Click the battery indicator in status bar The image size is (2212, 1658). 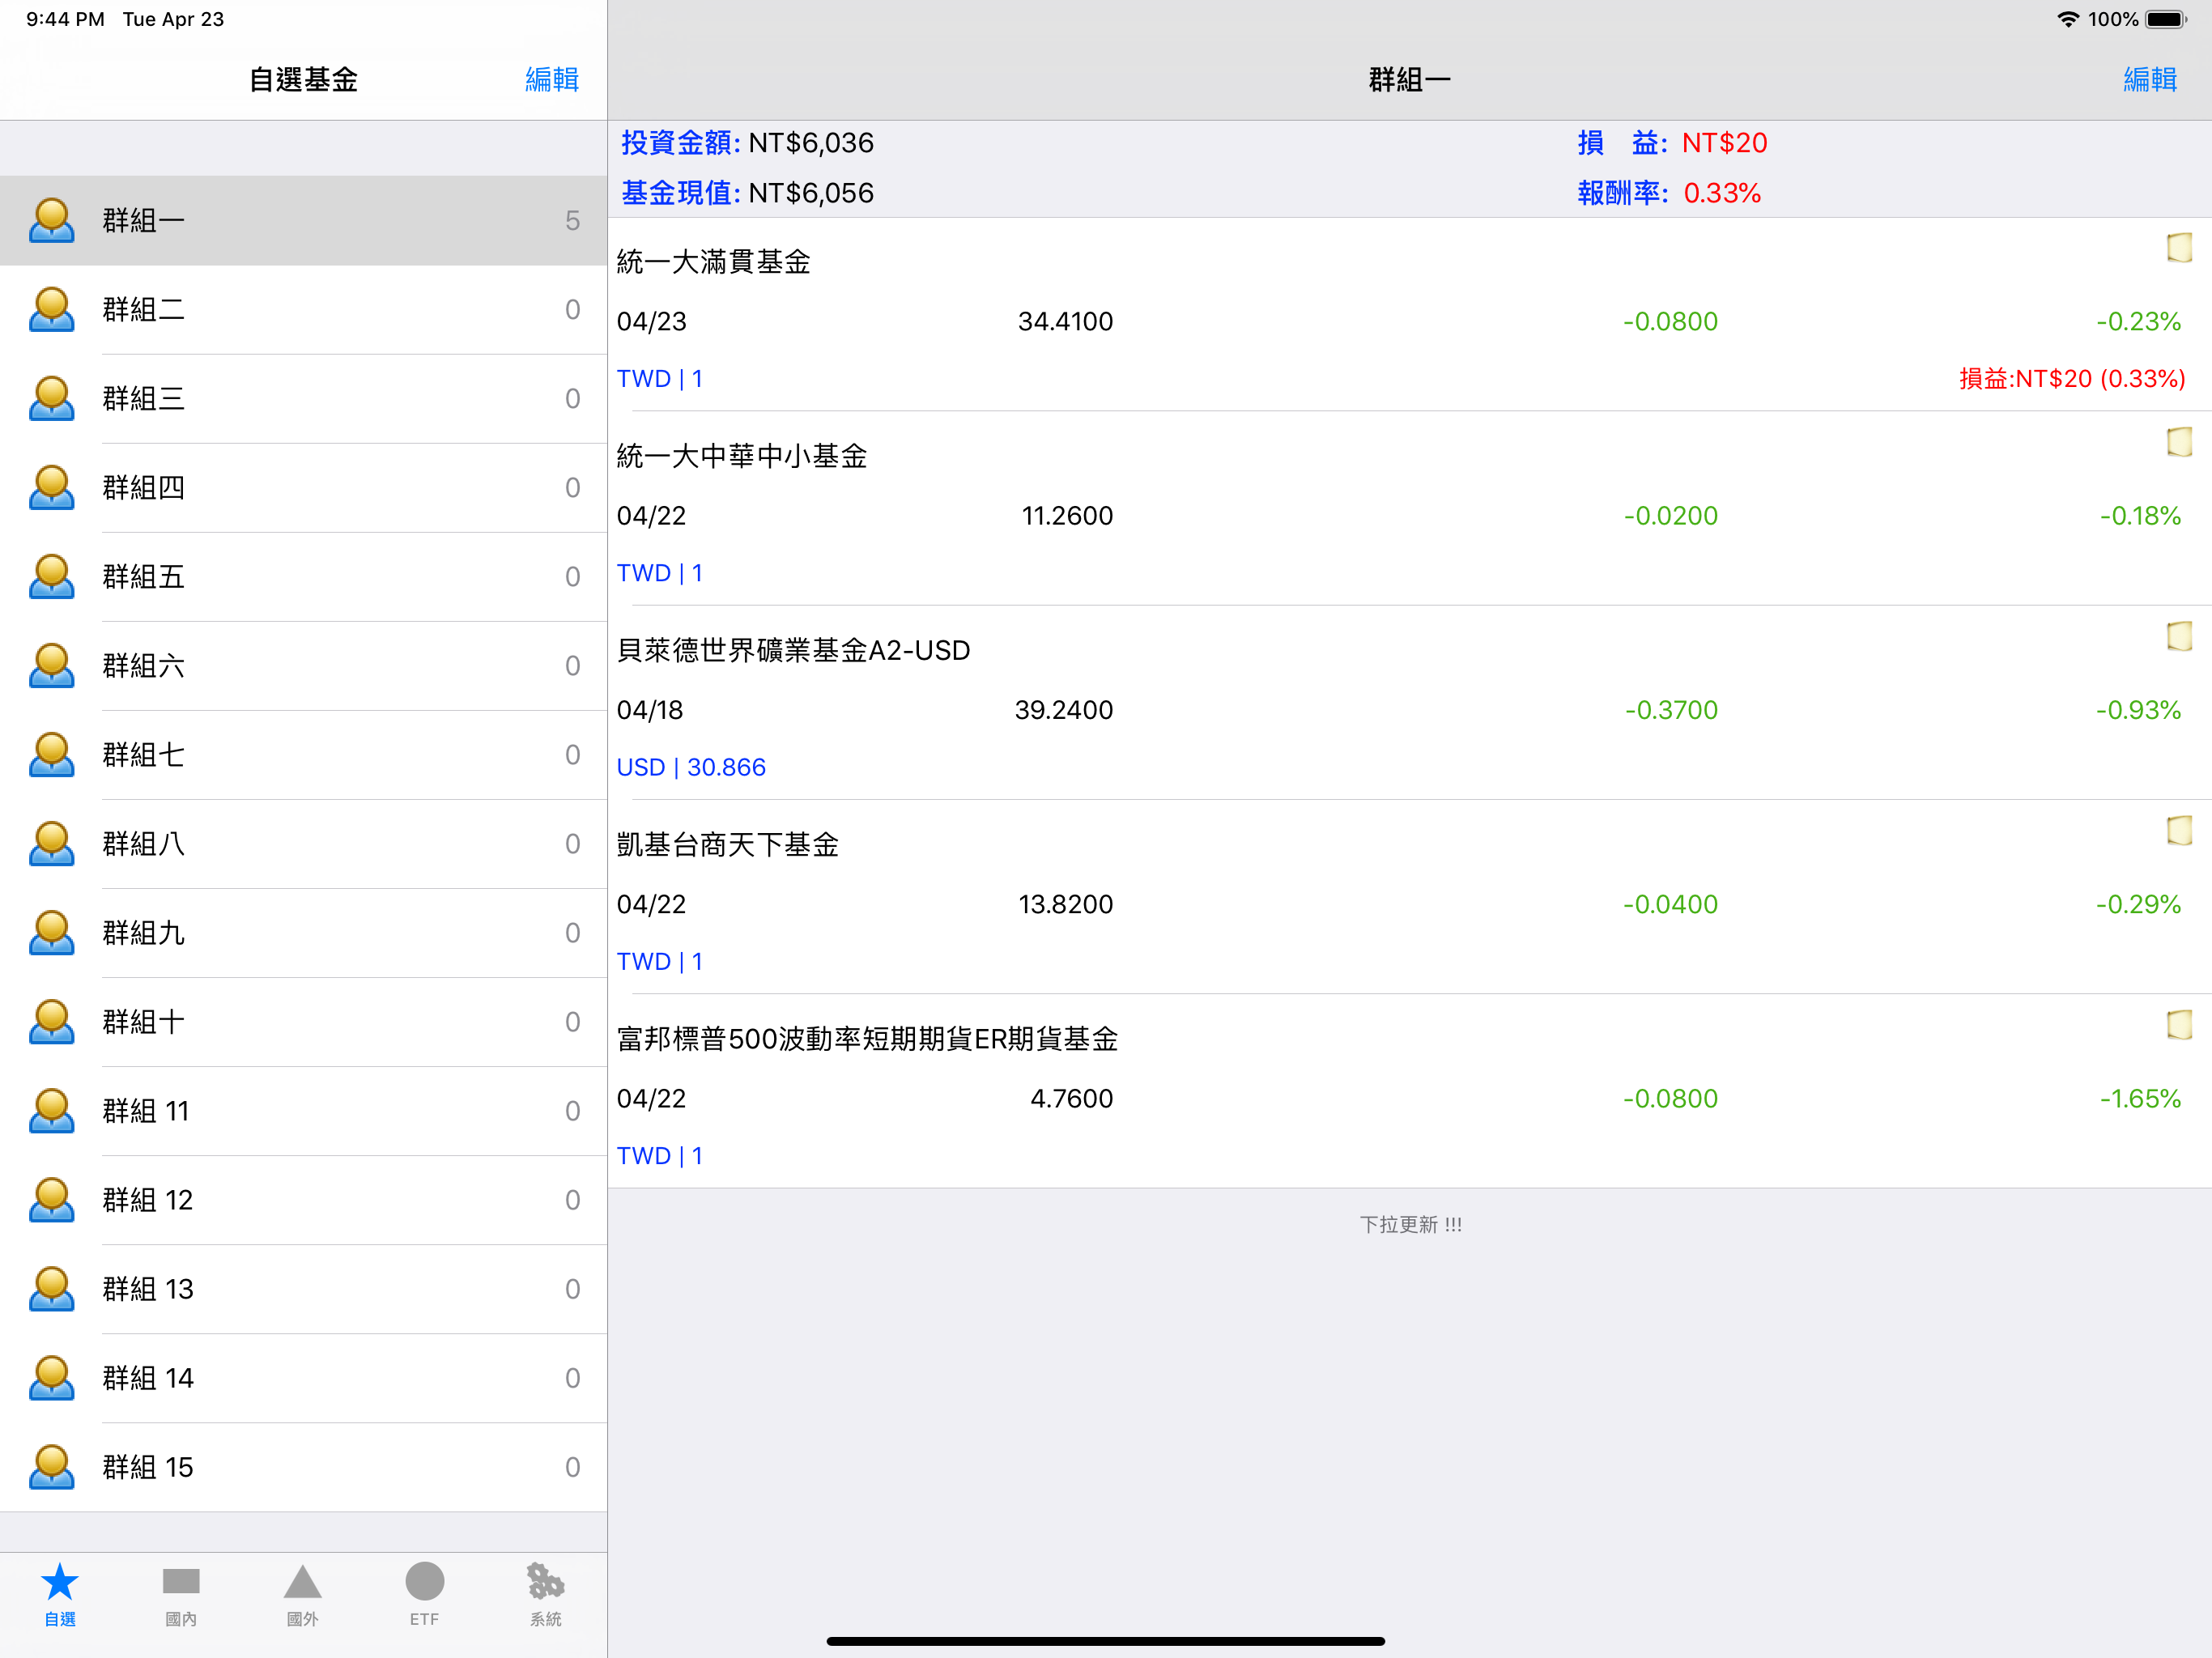click(2166, 19)
